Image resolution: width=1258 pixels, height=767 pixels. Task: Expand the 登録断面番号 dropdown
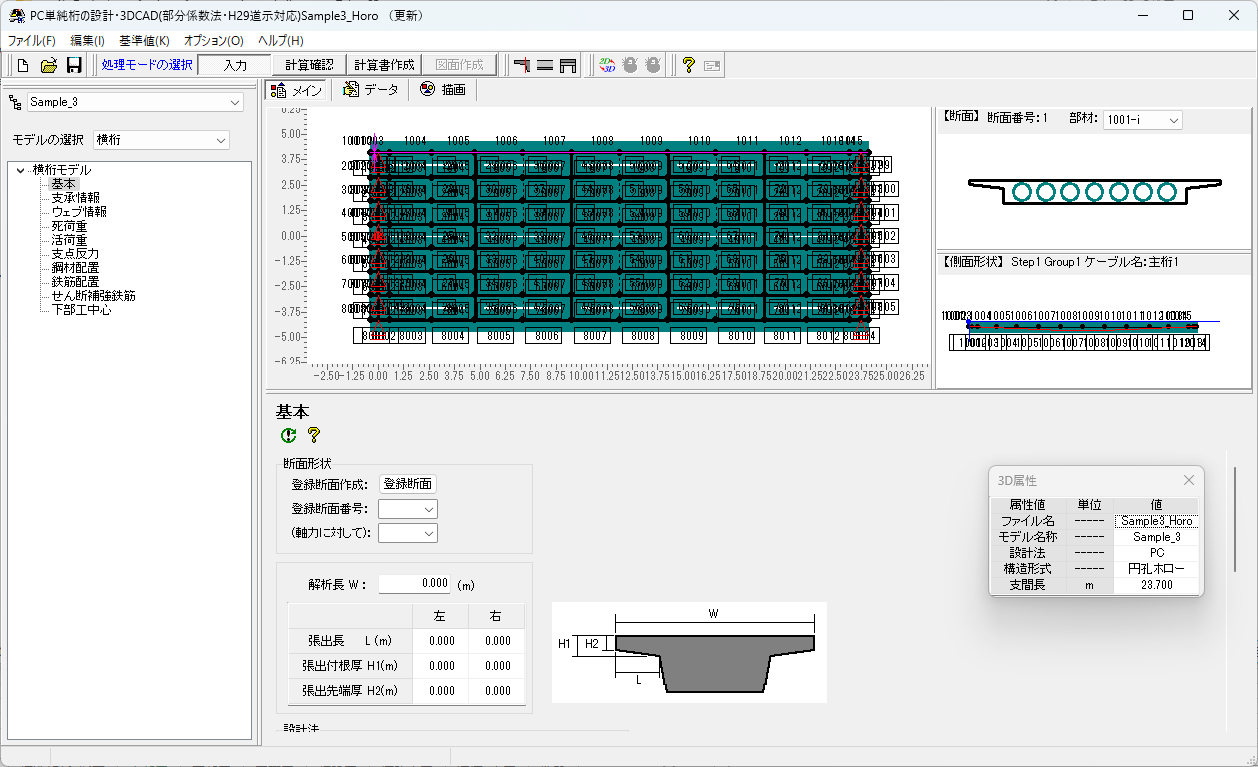coord(408,509)
